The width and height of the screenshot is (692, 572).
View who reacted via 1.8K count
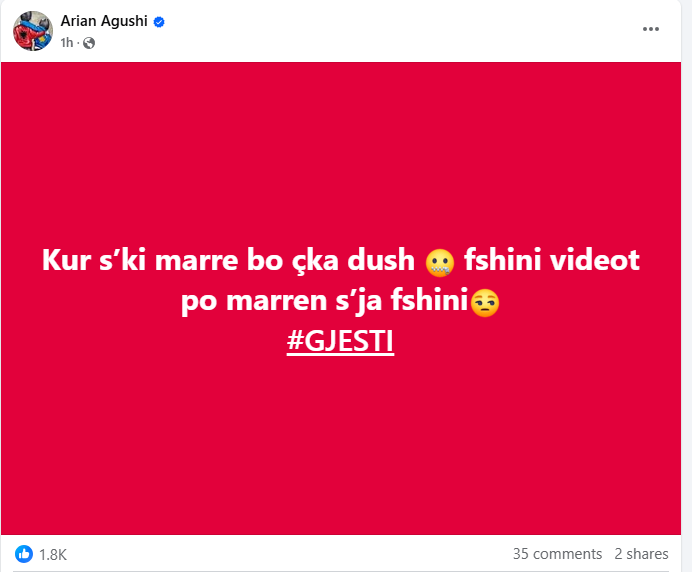pyautogui.click(x=53, y=554)
